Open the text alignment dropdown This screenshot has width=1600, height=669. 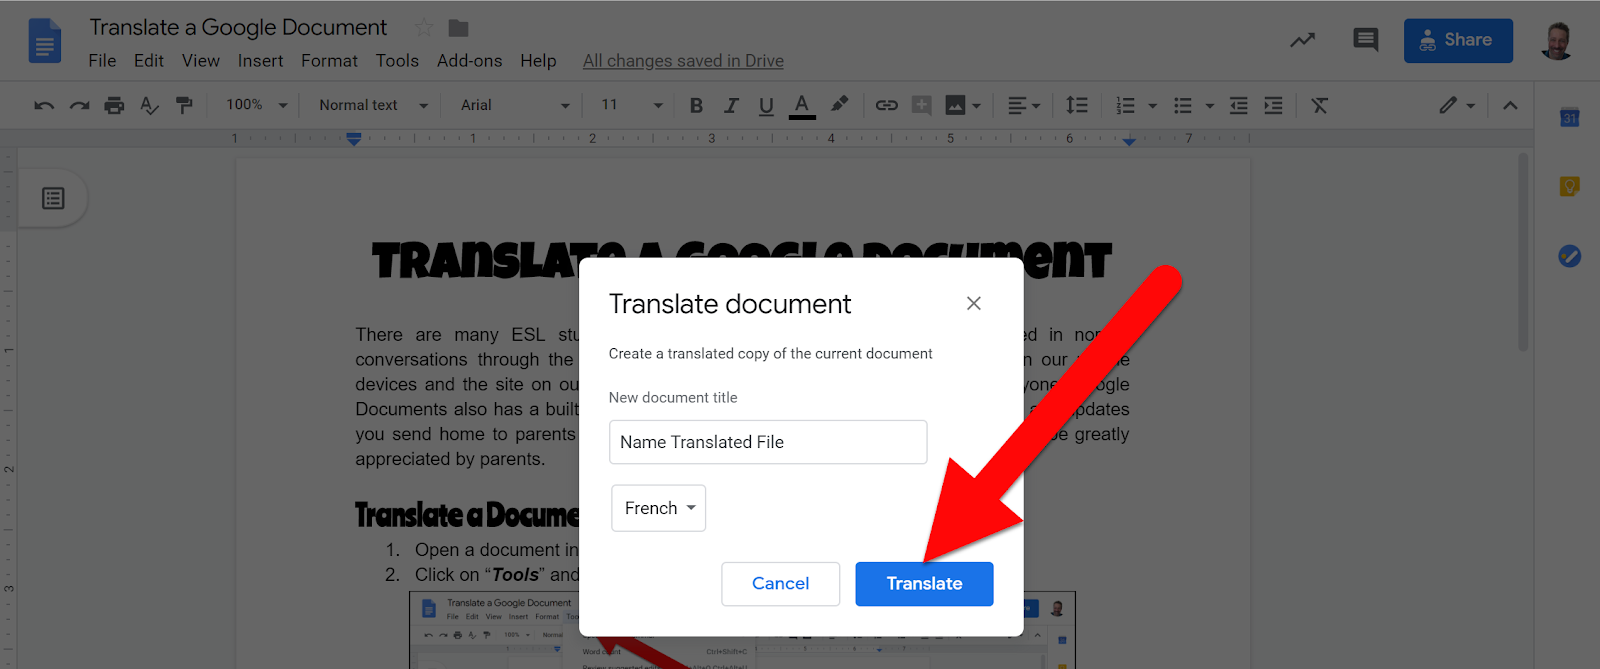[x=1023, y=105]
